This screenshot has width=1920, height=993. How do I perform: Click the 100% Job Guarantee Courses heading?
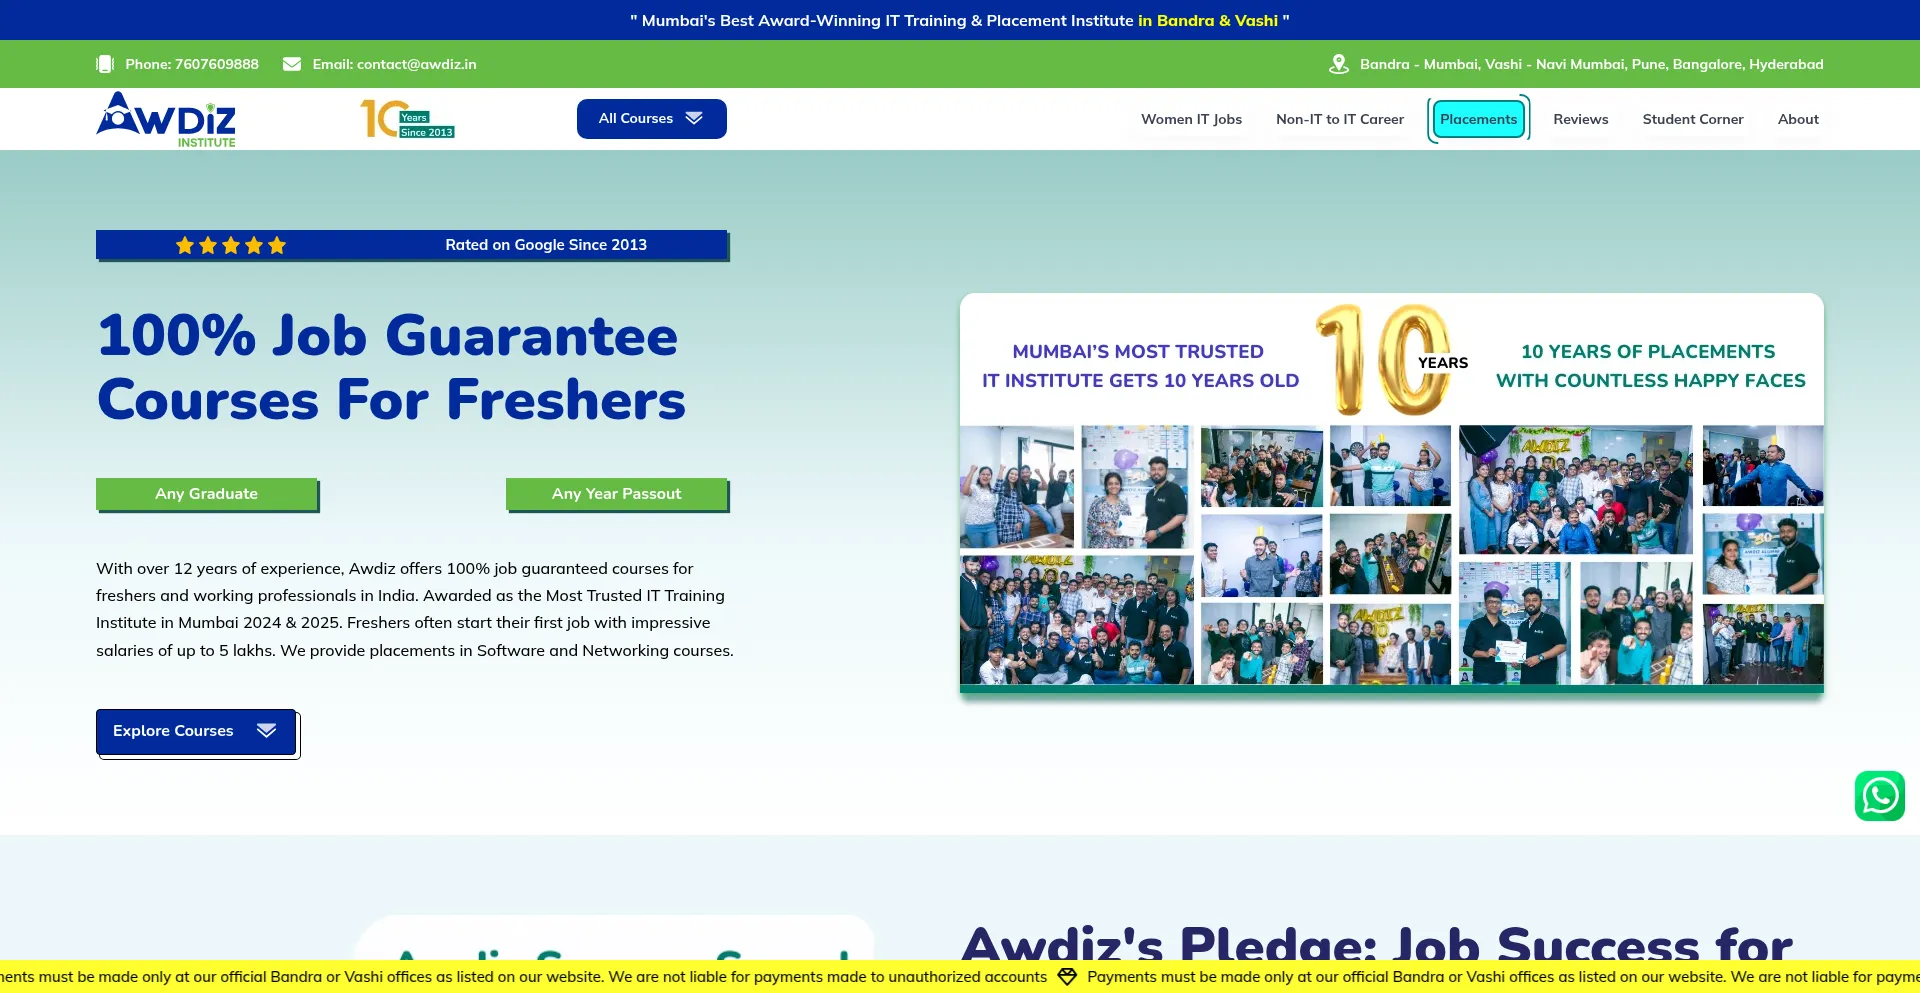tap(391, 367)
